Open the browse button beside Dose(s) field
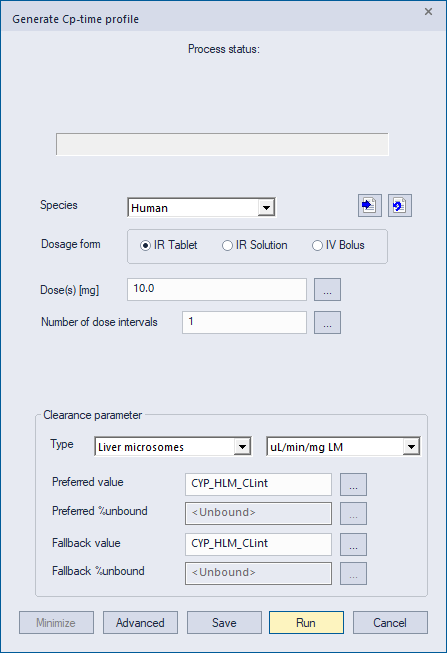The height and width of the screenshot is (653, 447). pos(327,289)
